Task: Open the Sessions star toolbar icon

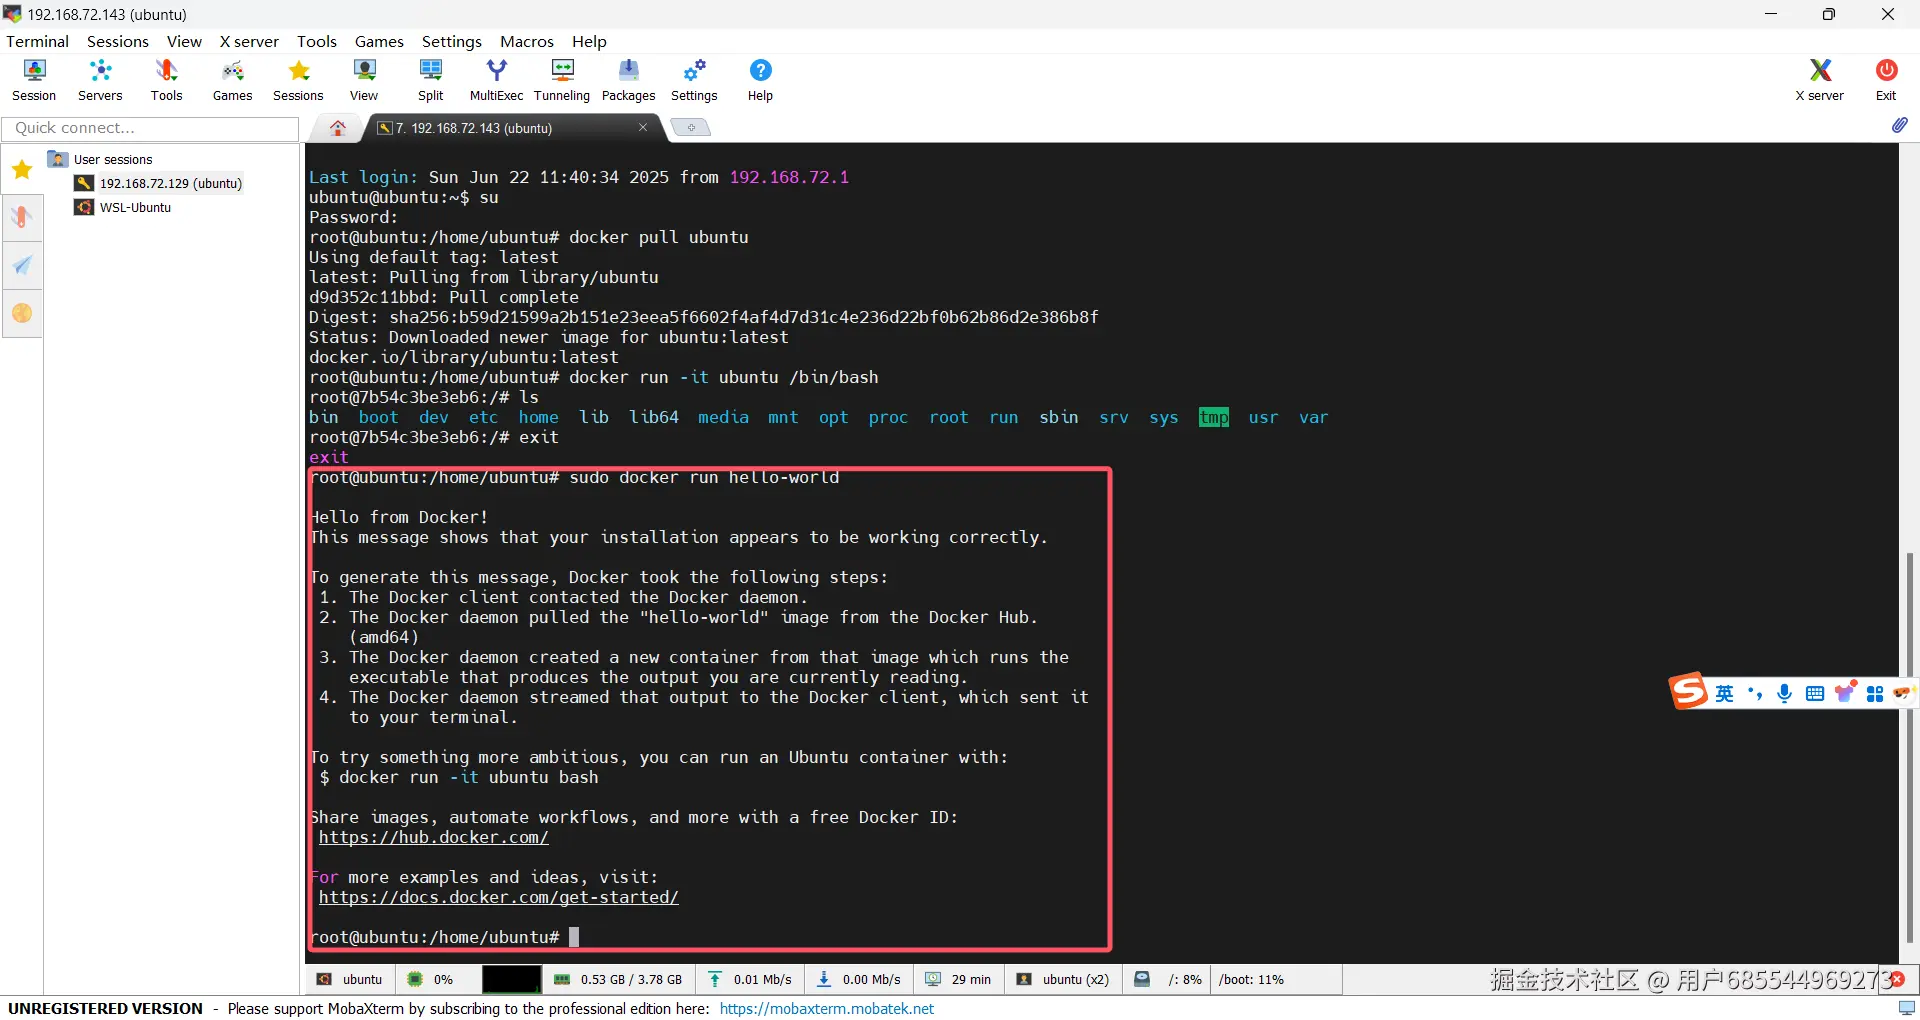Action: pyautogui.click(x=298, y=80)
